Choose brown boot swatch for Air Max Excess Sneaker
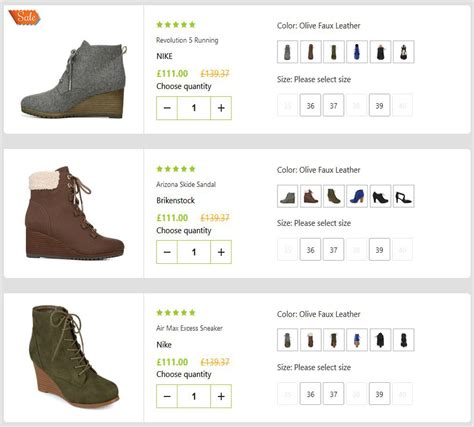The height and width of the screenshot is (427, 474). click(x=311, y=340)
